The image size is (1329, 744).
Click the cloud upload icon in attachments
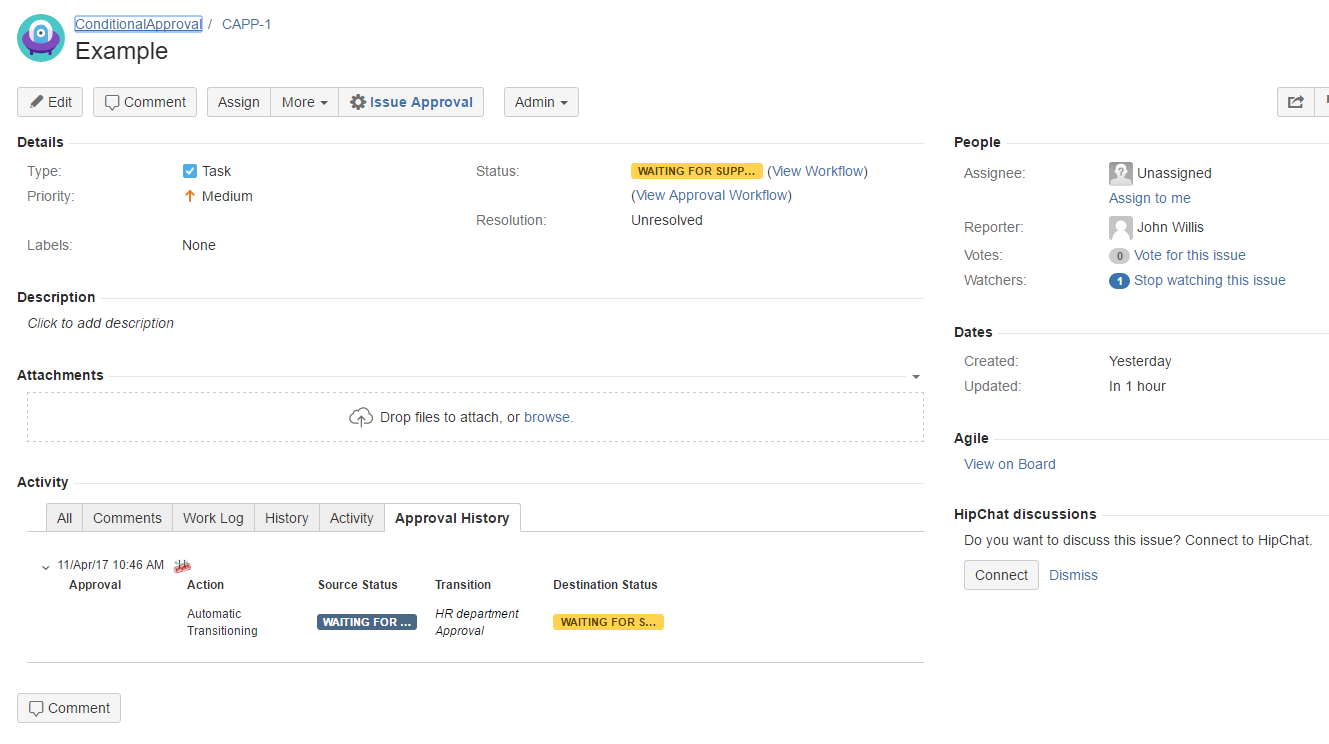click(x=361, y=417)
